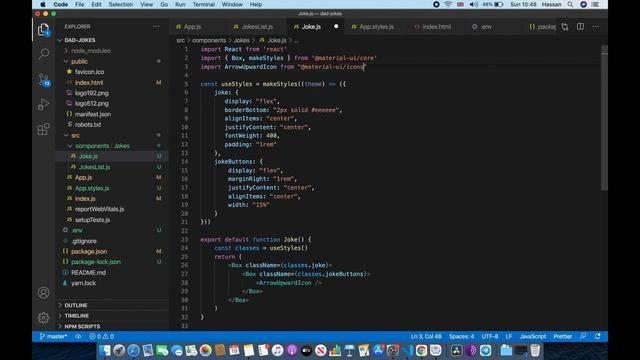This screenshot has height=360, width=640.
Task: Open the Search view in activity bar
Action: [43, 54]
